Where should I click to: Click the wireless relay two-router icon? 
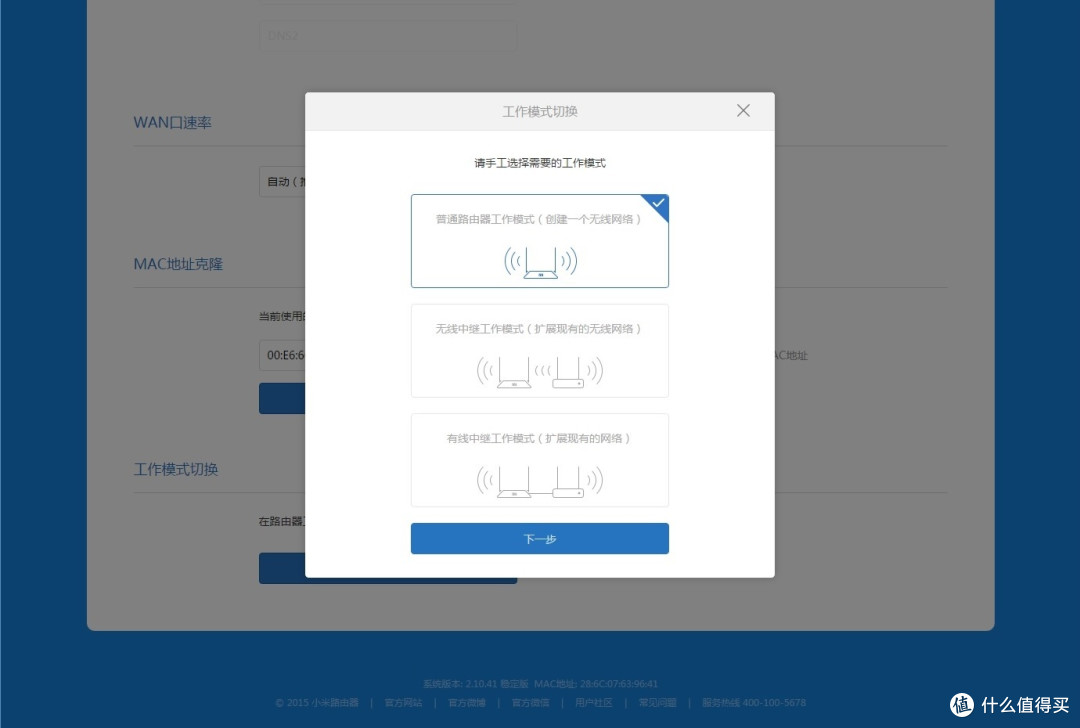point(540,372)
